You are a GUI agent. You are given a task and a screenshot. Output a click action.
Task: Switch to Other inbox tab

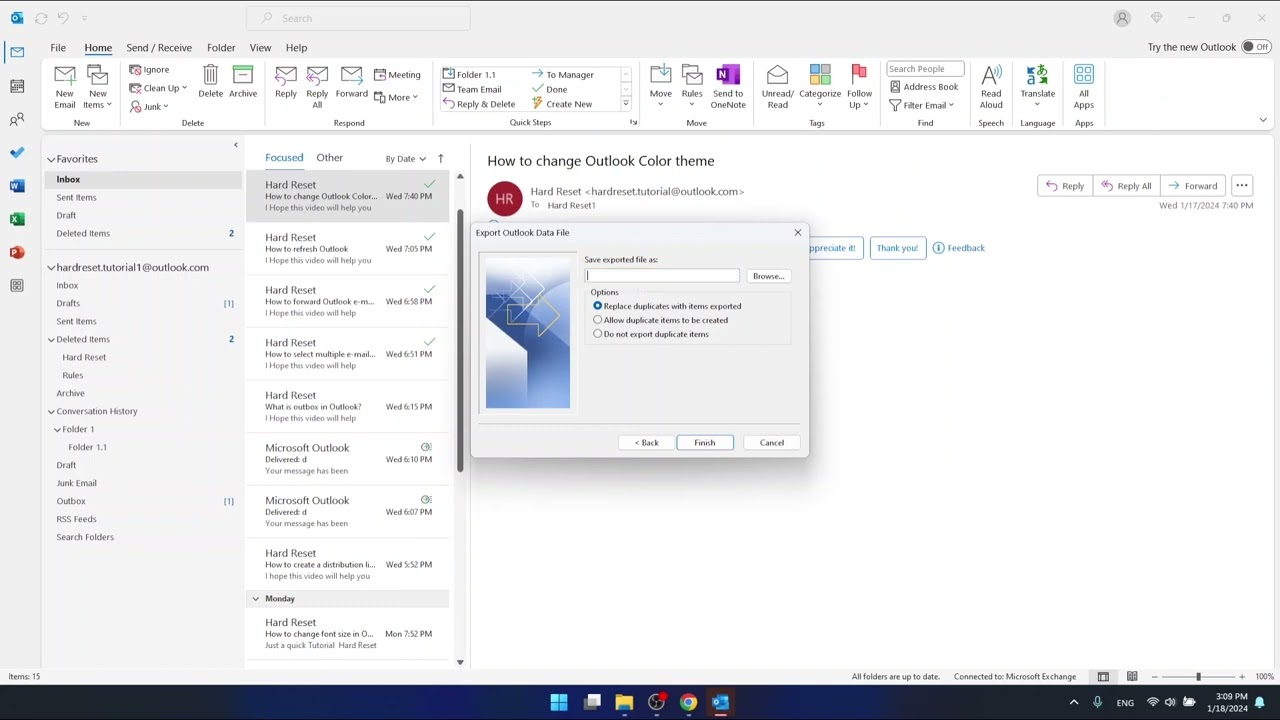329,158
